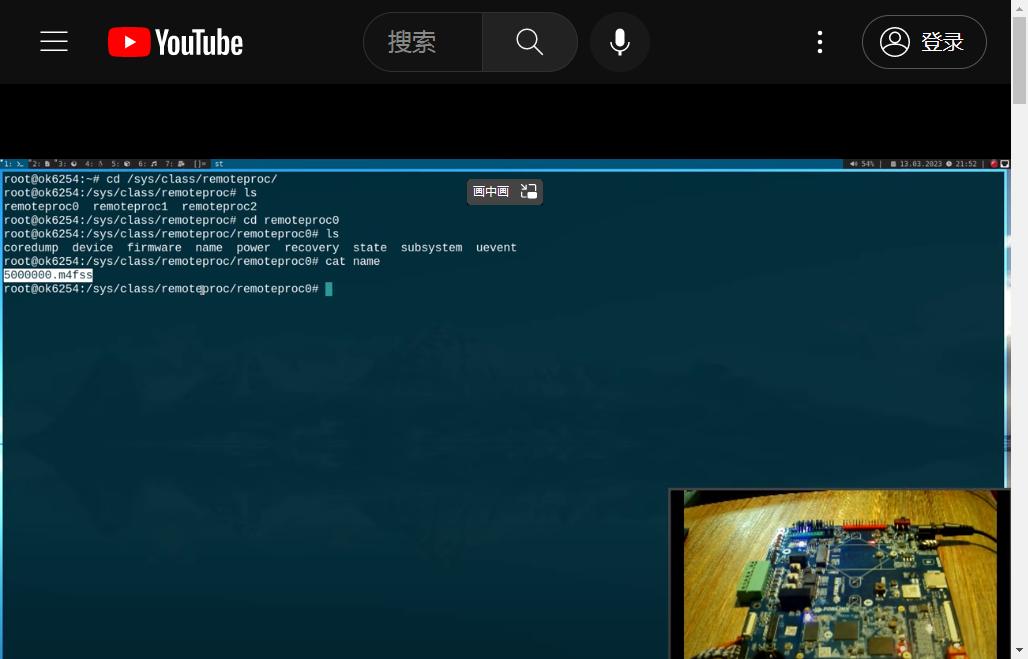Click the 54% volume indicator in video
Screen dimensions: 1028x659
tap(862, 164)
